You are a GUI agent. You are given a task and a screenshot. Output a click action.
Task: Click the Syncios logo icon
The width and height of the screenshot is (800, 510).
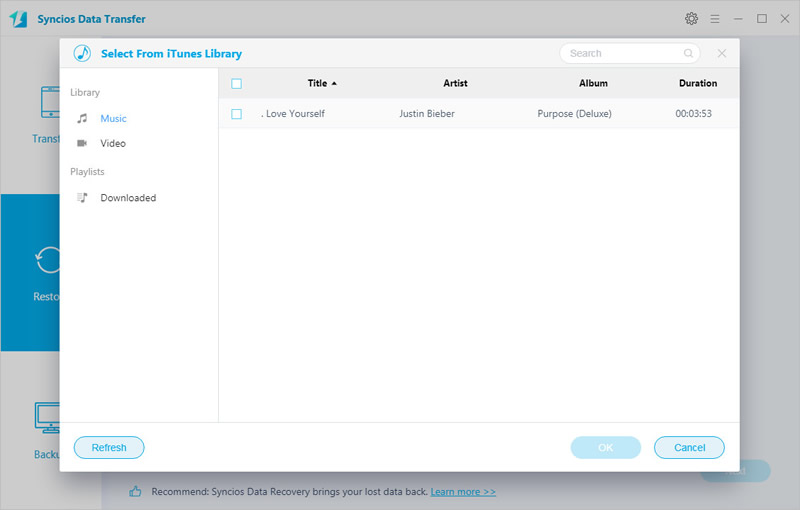(x=19, y=19)
